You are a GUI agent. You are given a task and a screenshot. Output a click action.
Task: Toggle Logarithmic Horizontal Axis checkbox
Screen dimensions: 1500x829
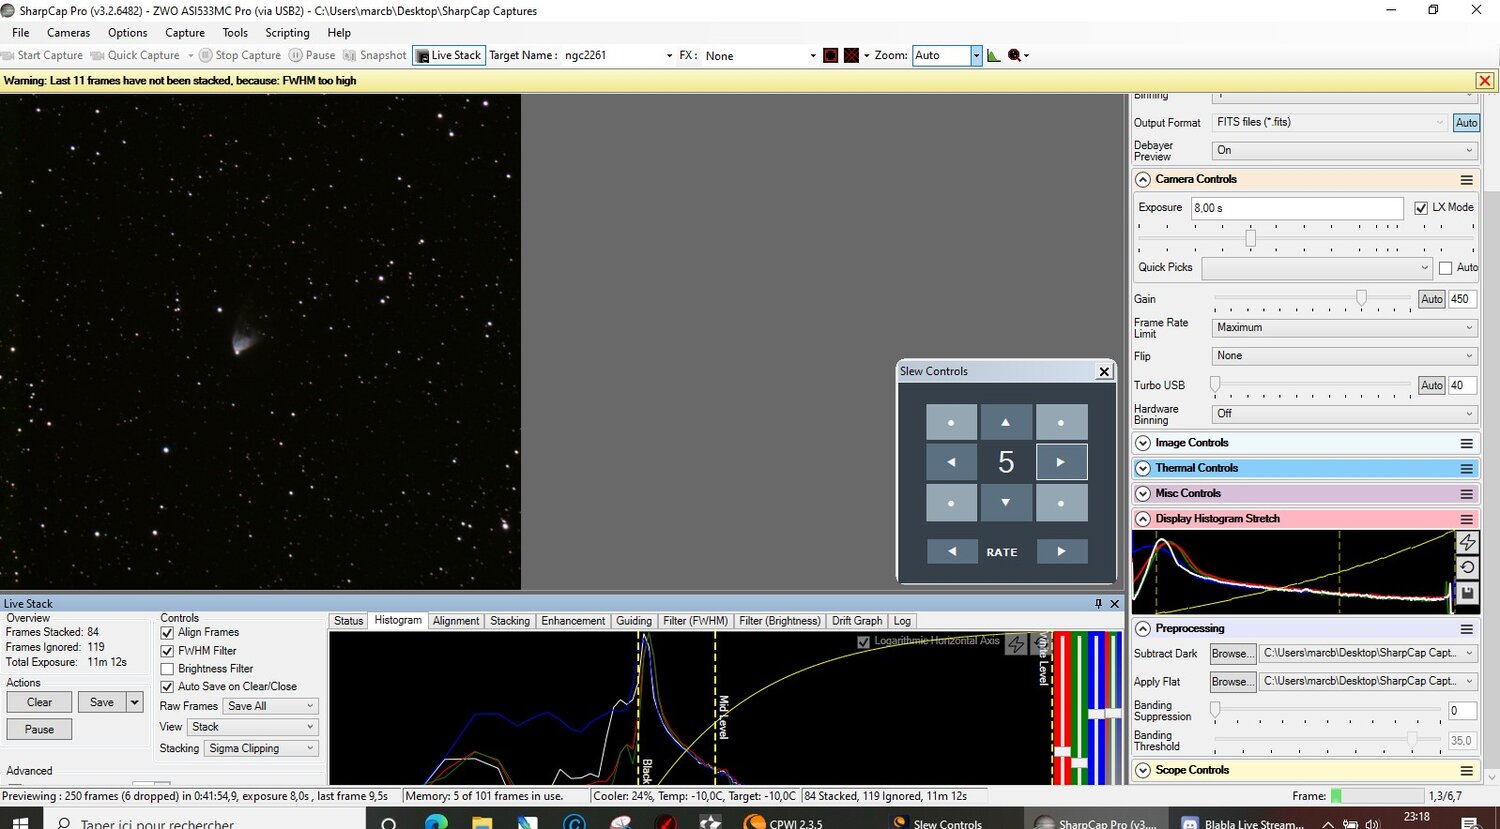point(864,642)
